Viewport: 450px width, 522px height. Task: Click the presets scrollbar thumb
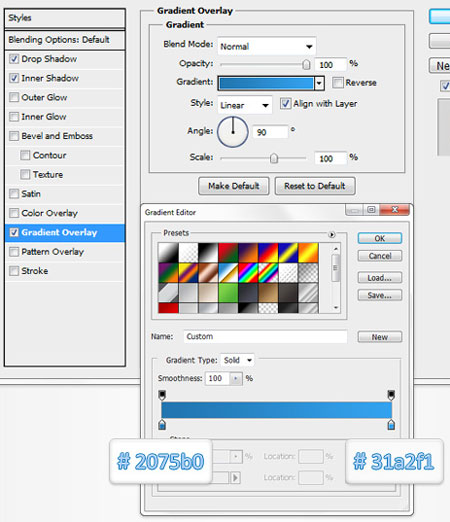336,267
